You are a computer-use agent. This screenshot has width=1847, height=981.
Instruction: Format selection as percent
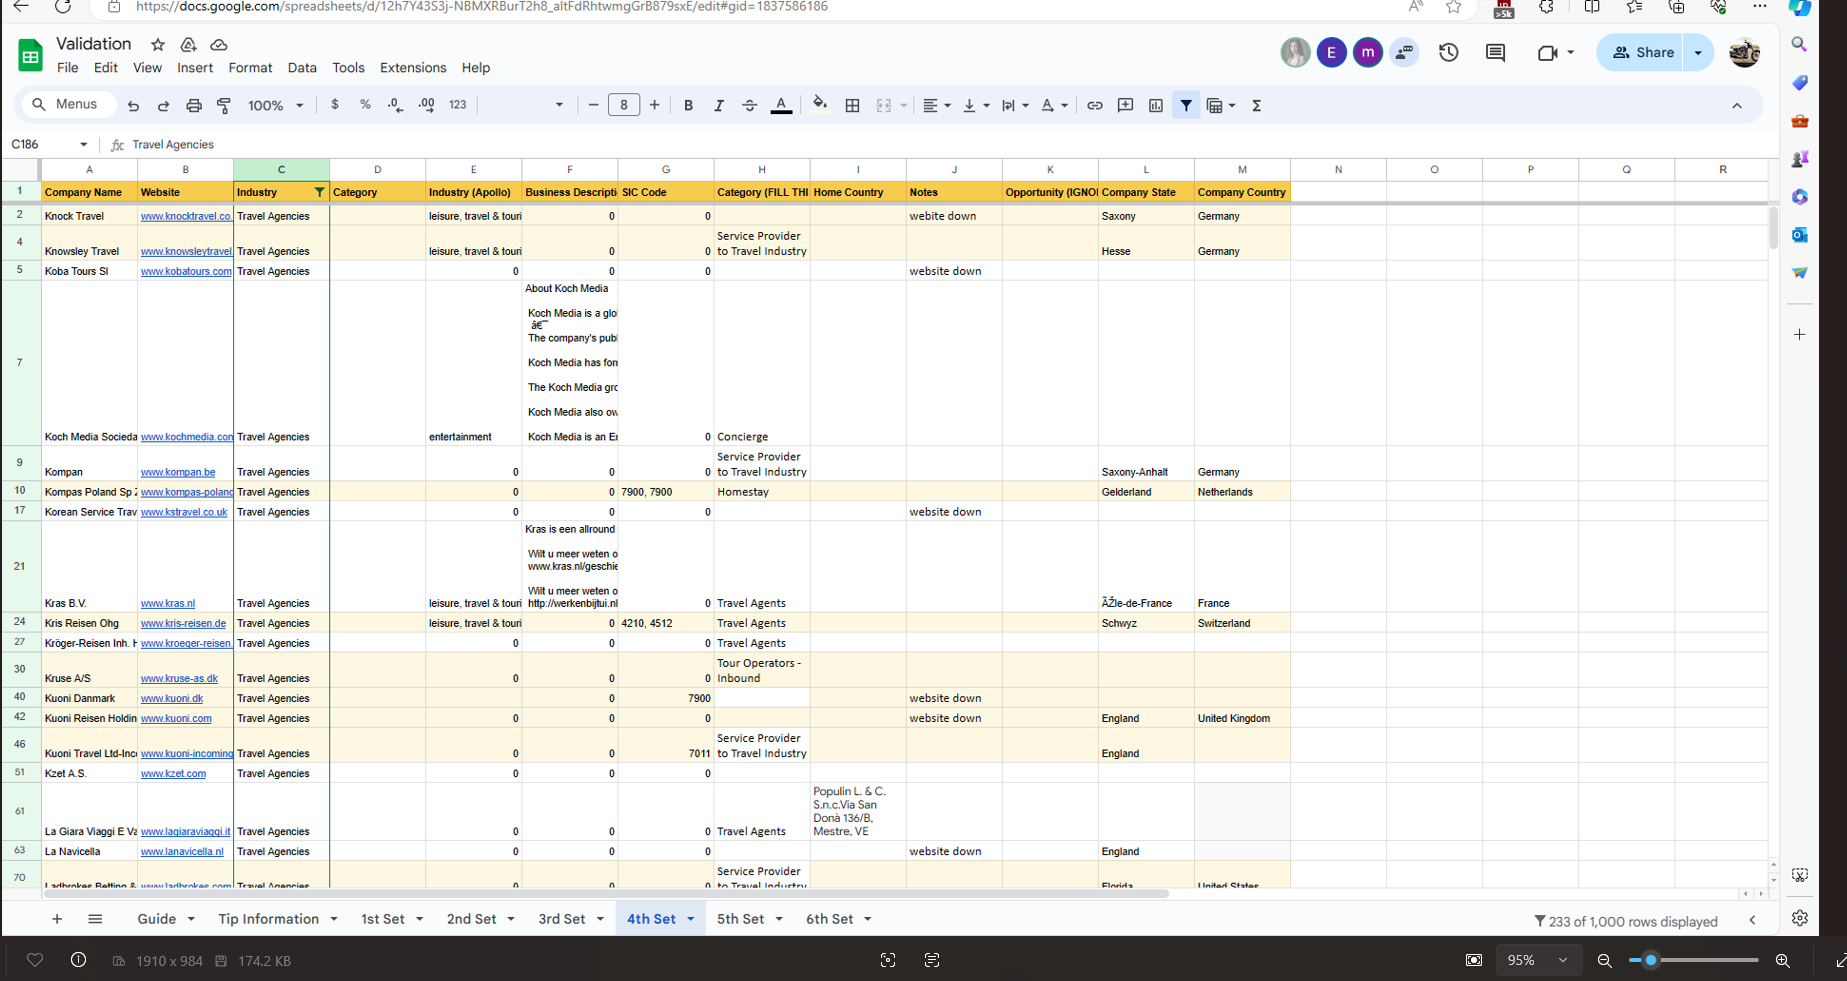(x=365, y=105)
